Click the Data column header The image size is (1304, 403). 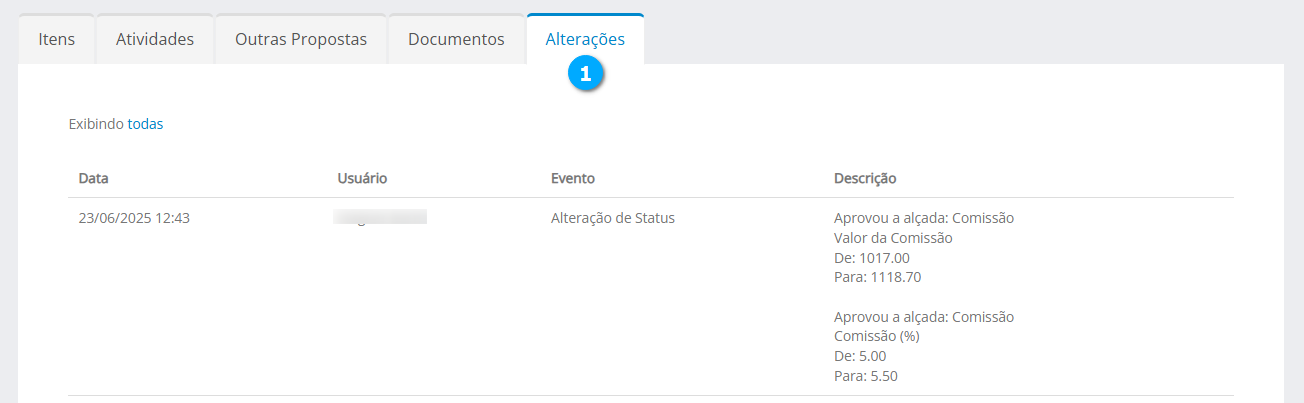(94, 178)
